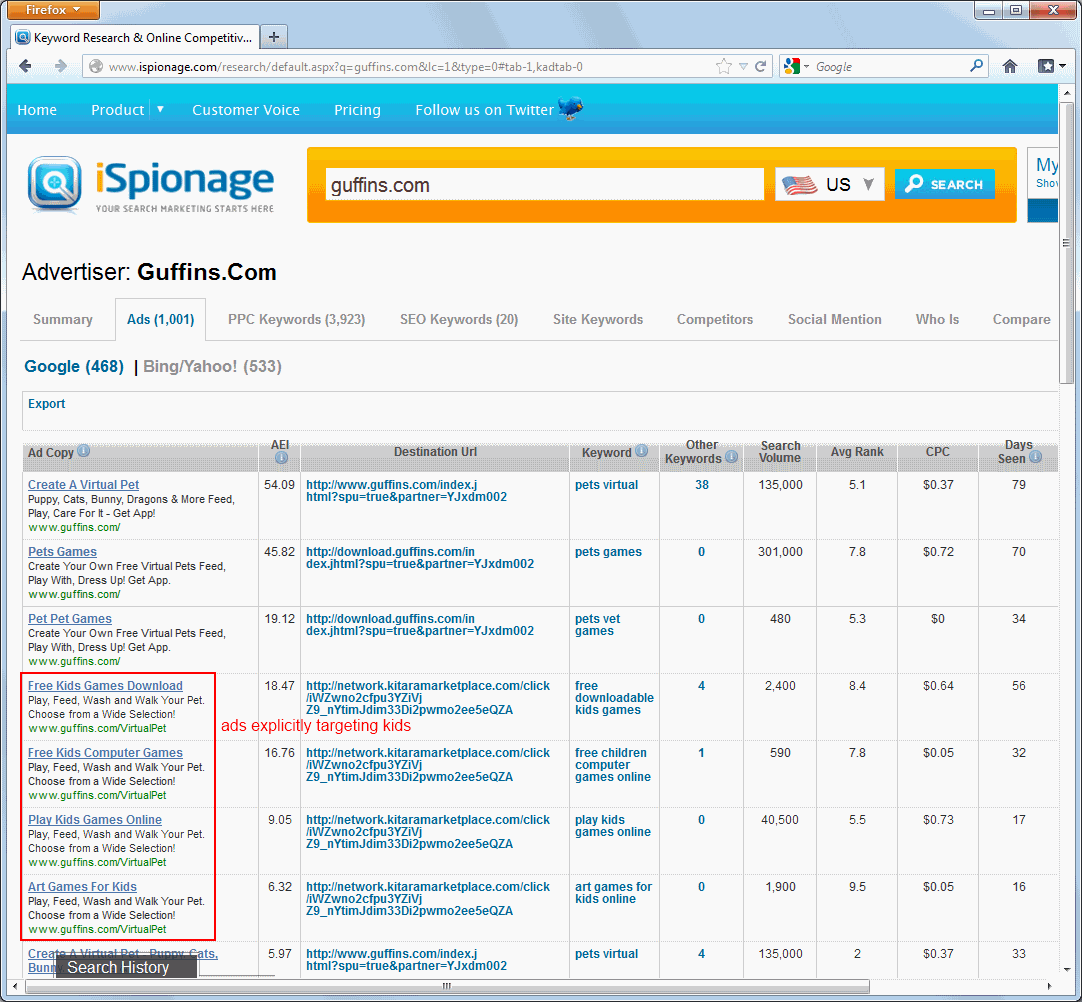Open Free Kids Computer Games ad
The width and height of the screenshot is (1082, 1002).
point(105,752)
